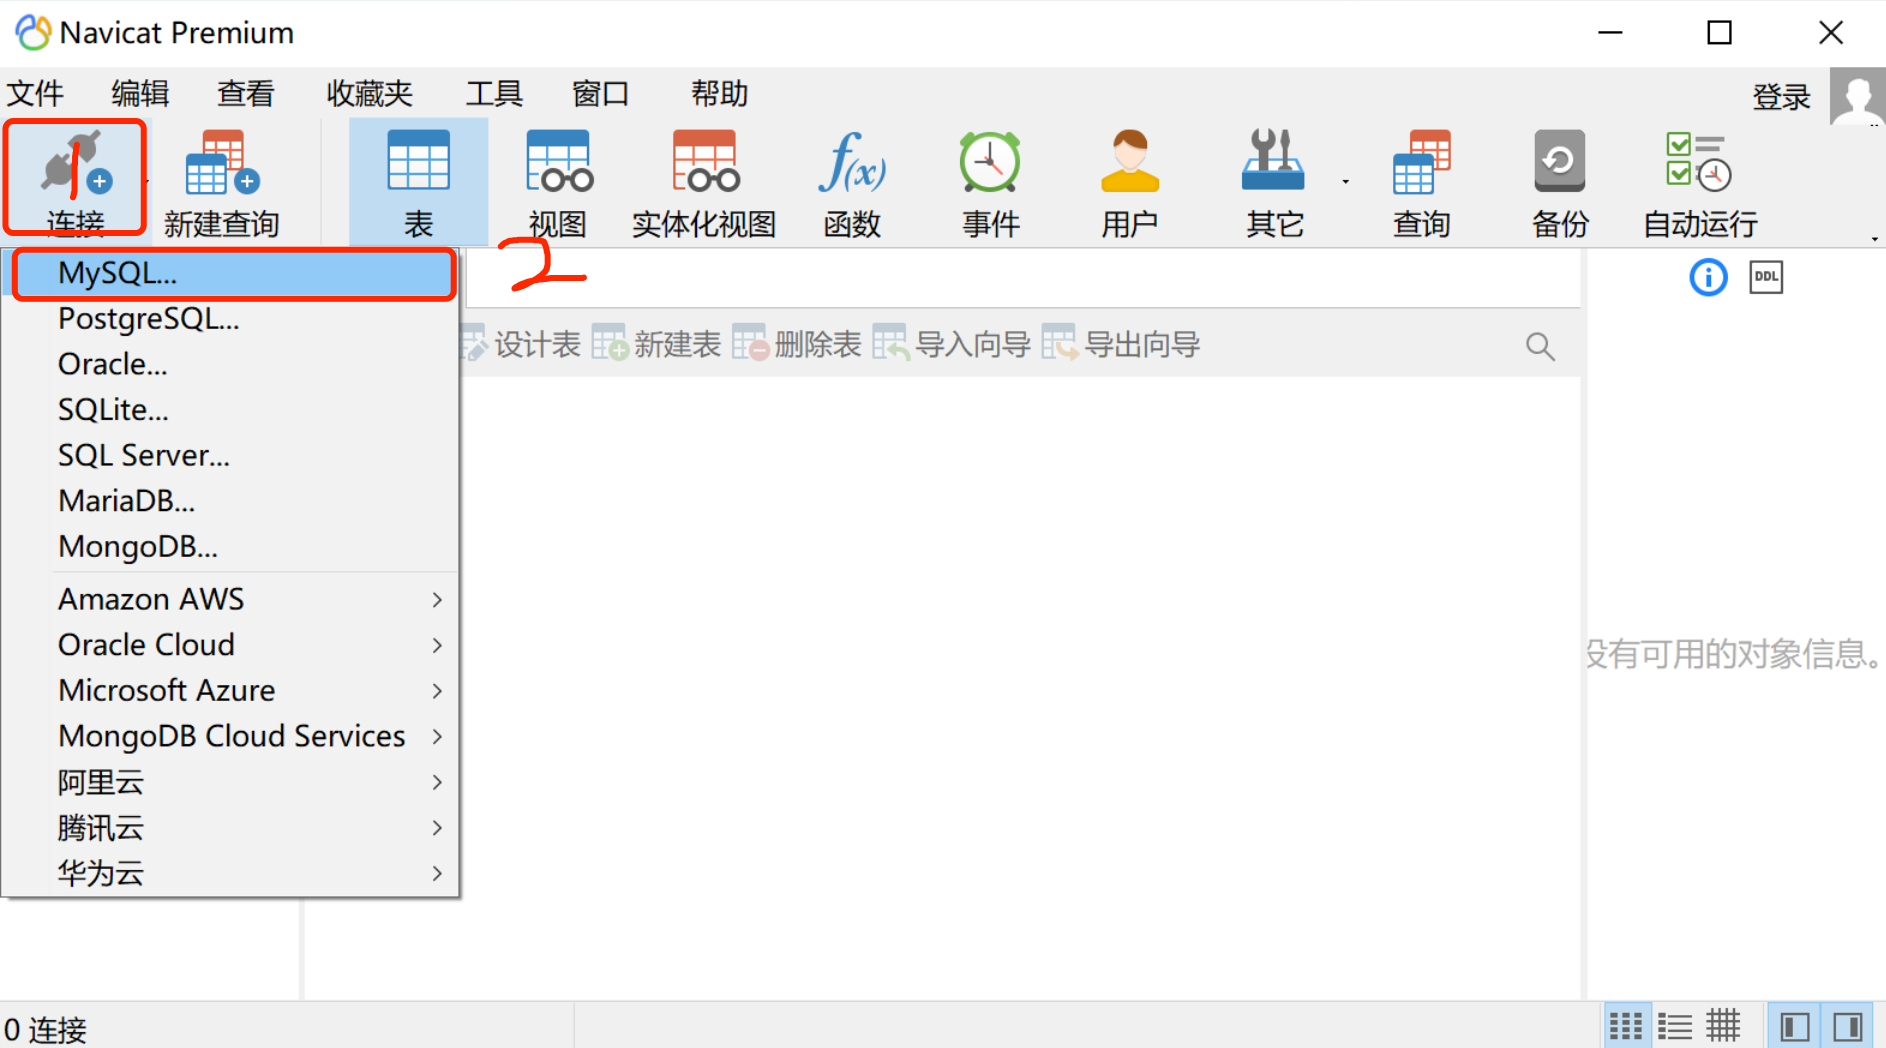Open toolbar overflow arrow after 自动运行
This screenshot has height=1048, width=1886.
click(x=1874, y=238)
